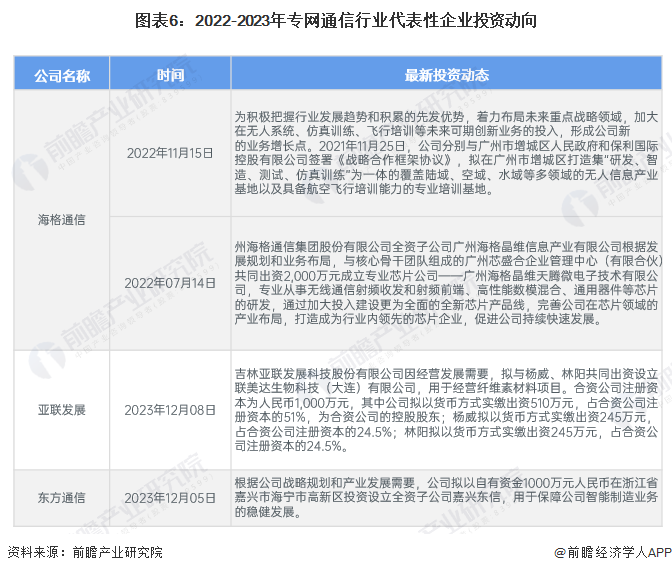Click the 海格通信 company name cell
The image size is (672, 573).
pos(60,218)
